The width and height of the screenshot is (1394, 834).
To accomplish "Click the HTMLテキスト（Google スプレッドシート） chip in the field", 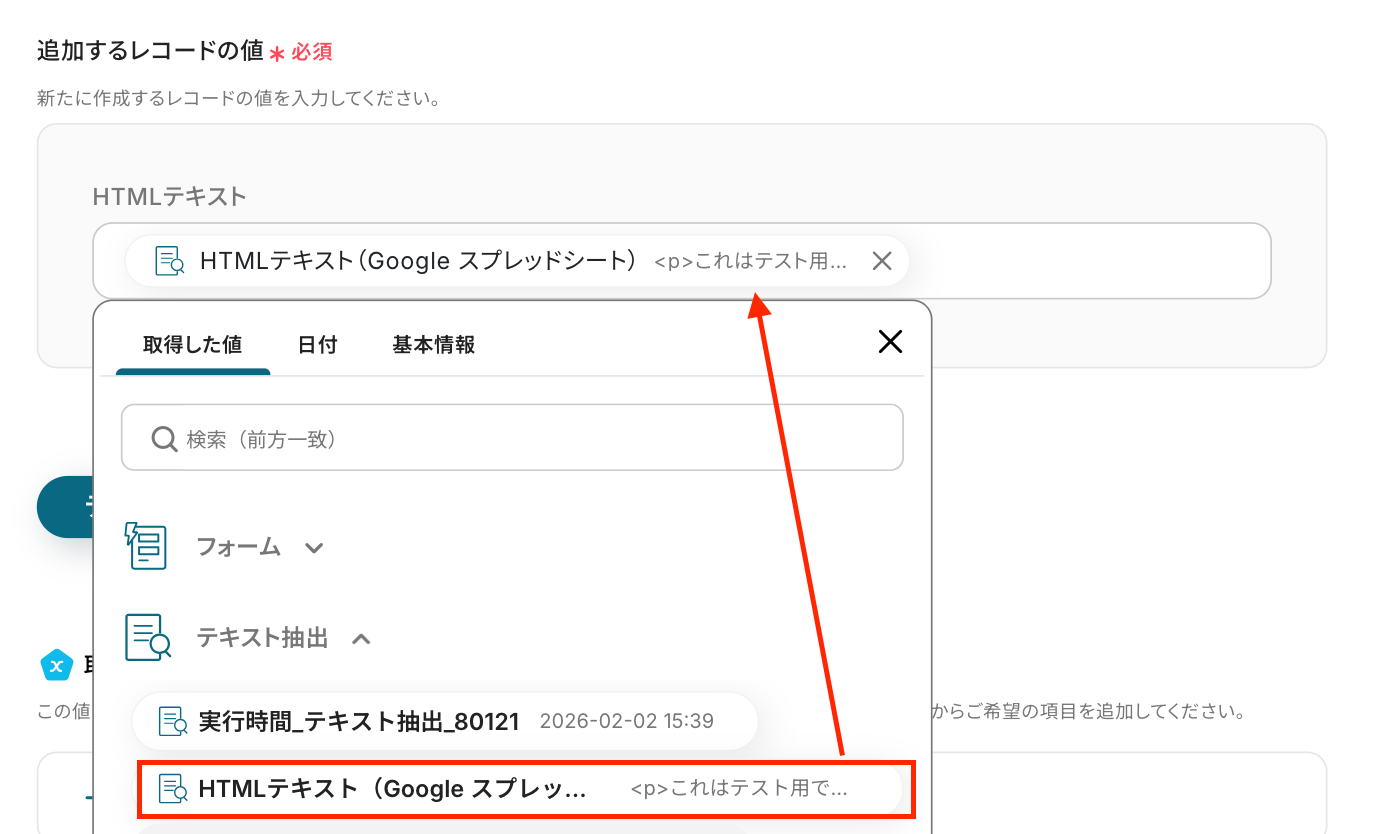I will [x=517, y=261].
